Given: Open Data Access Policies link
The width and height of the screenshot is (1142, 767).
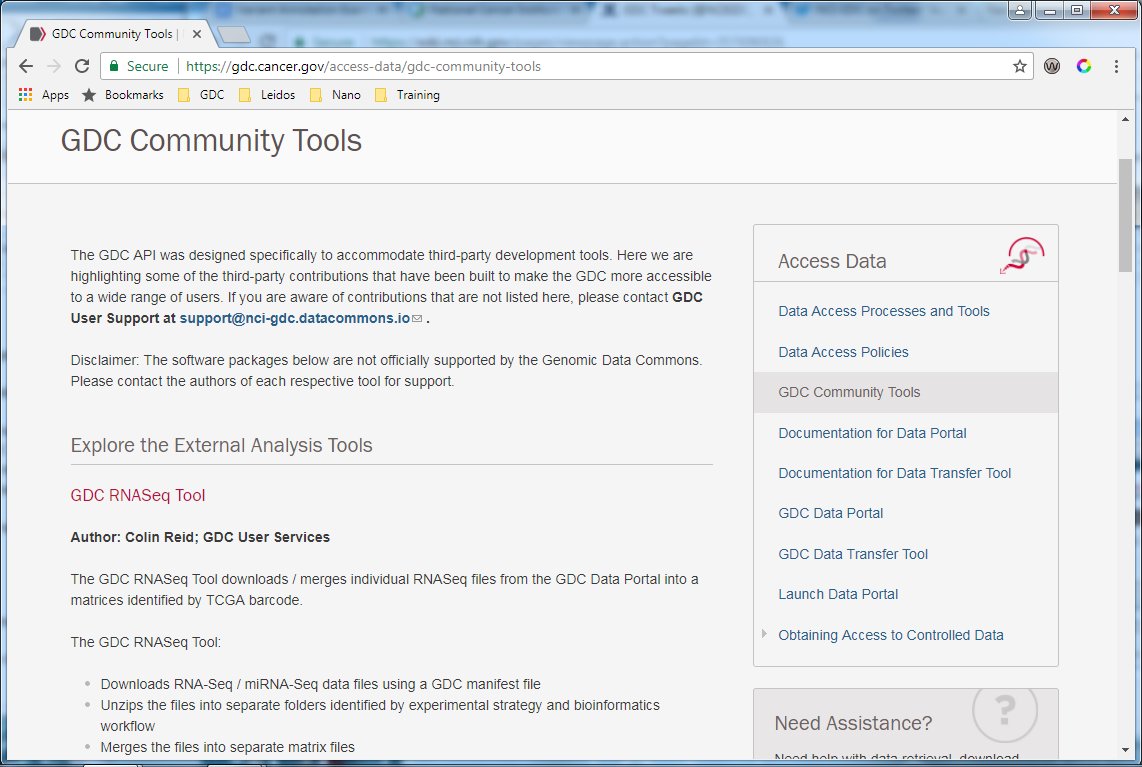Looking at the screenshot, I should (x=843, y=352).
